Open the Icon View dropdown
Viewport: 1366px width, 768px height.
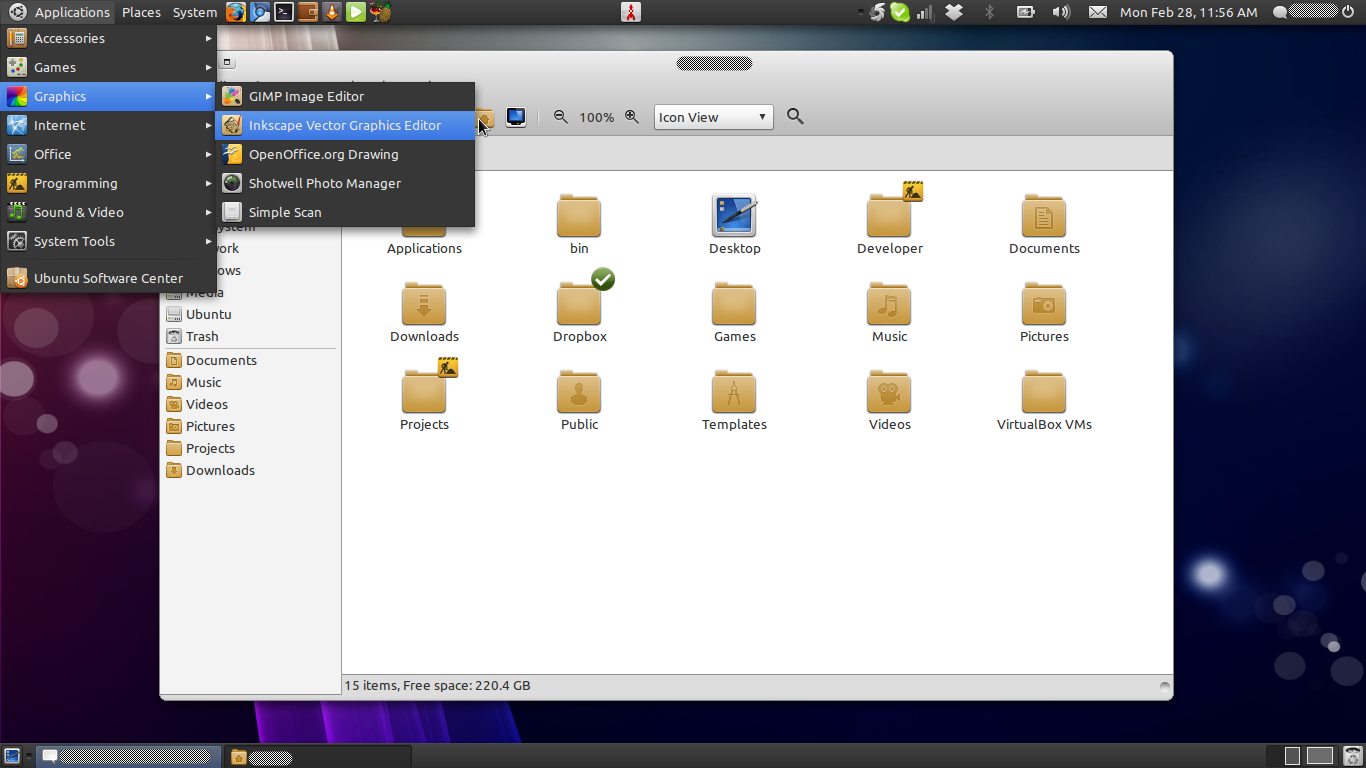[x=714, y=117]
